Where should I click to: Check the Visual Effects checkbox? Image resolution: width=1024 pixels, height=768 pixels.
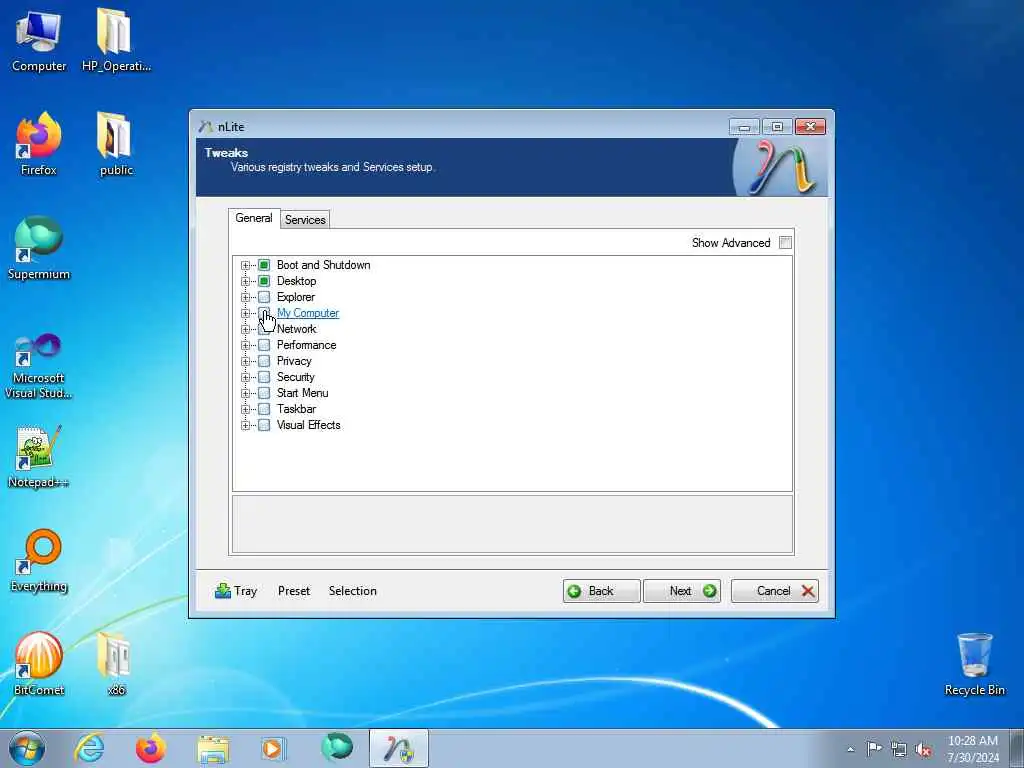pyautogui.click(x=264, y=425)
